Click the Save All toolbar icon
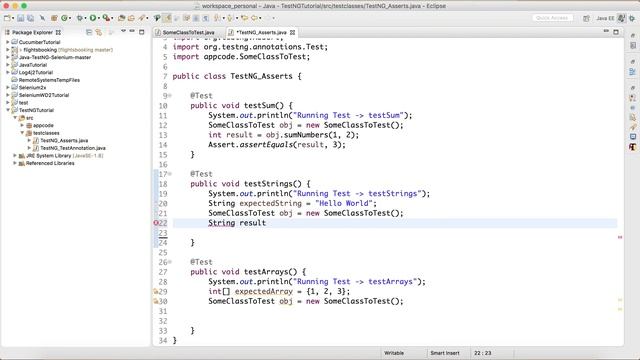 pyautogui.click(x=30, y=18)
